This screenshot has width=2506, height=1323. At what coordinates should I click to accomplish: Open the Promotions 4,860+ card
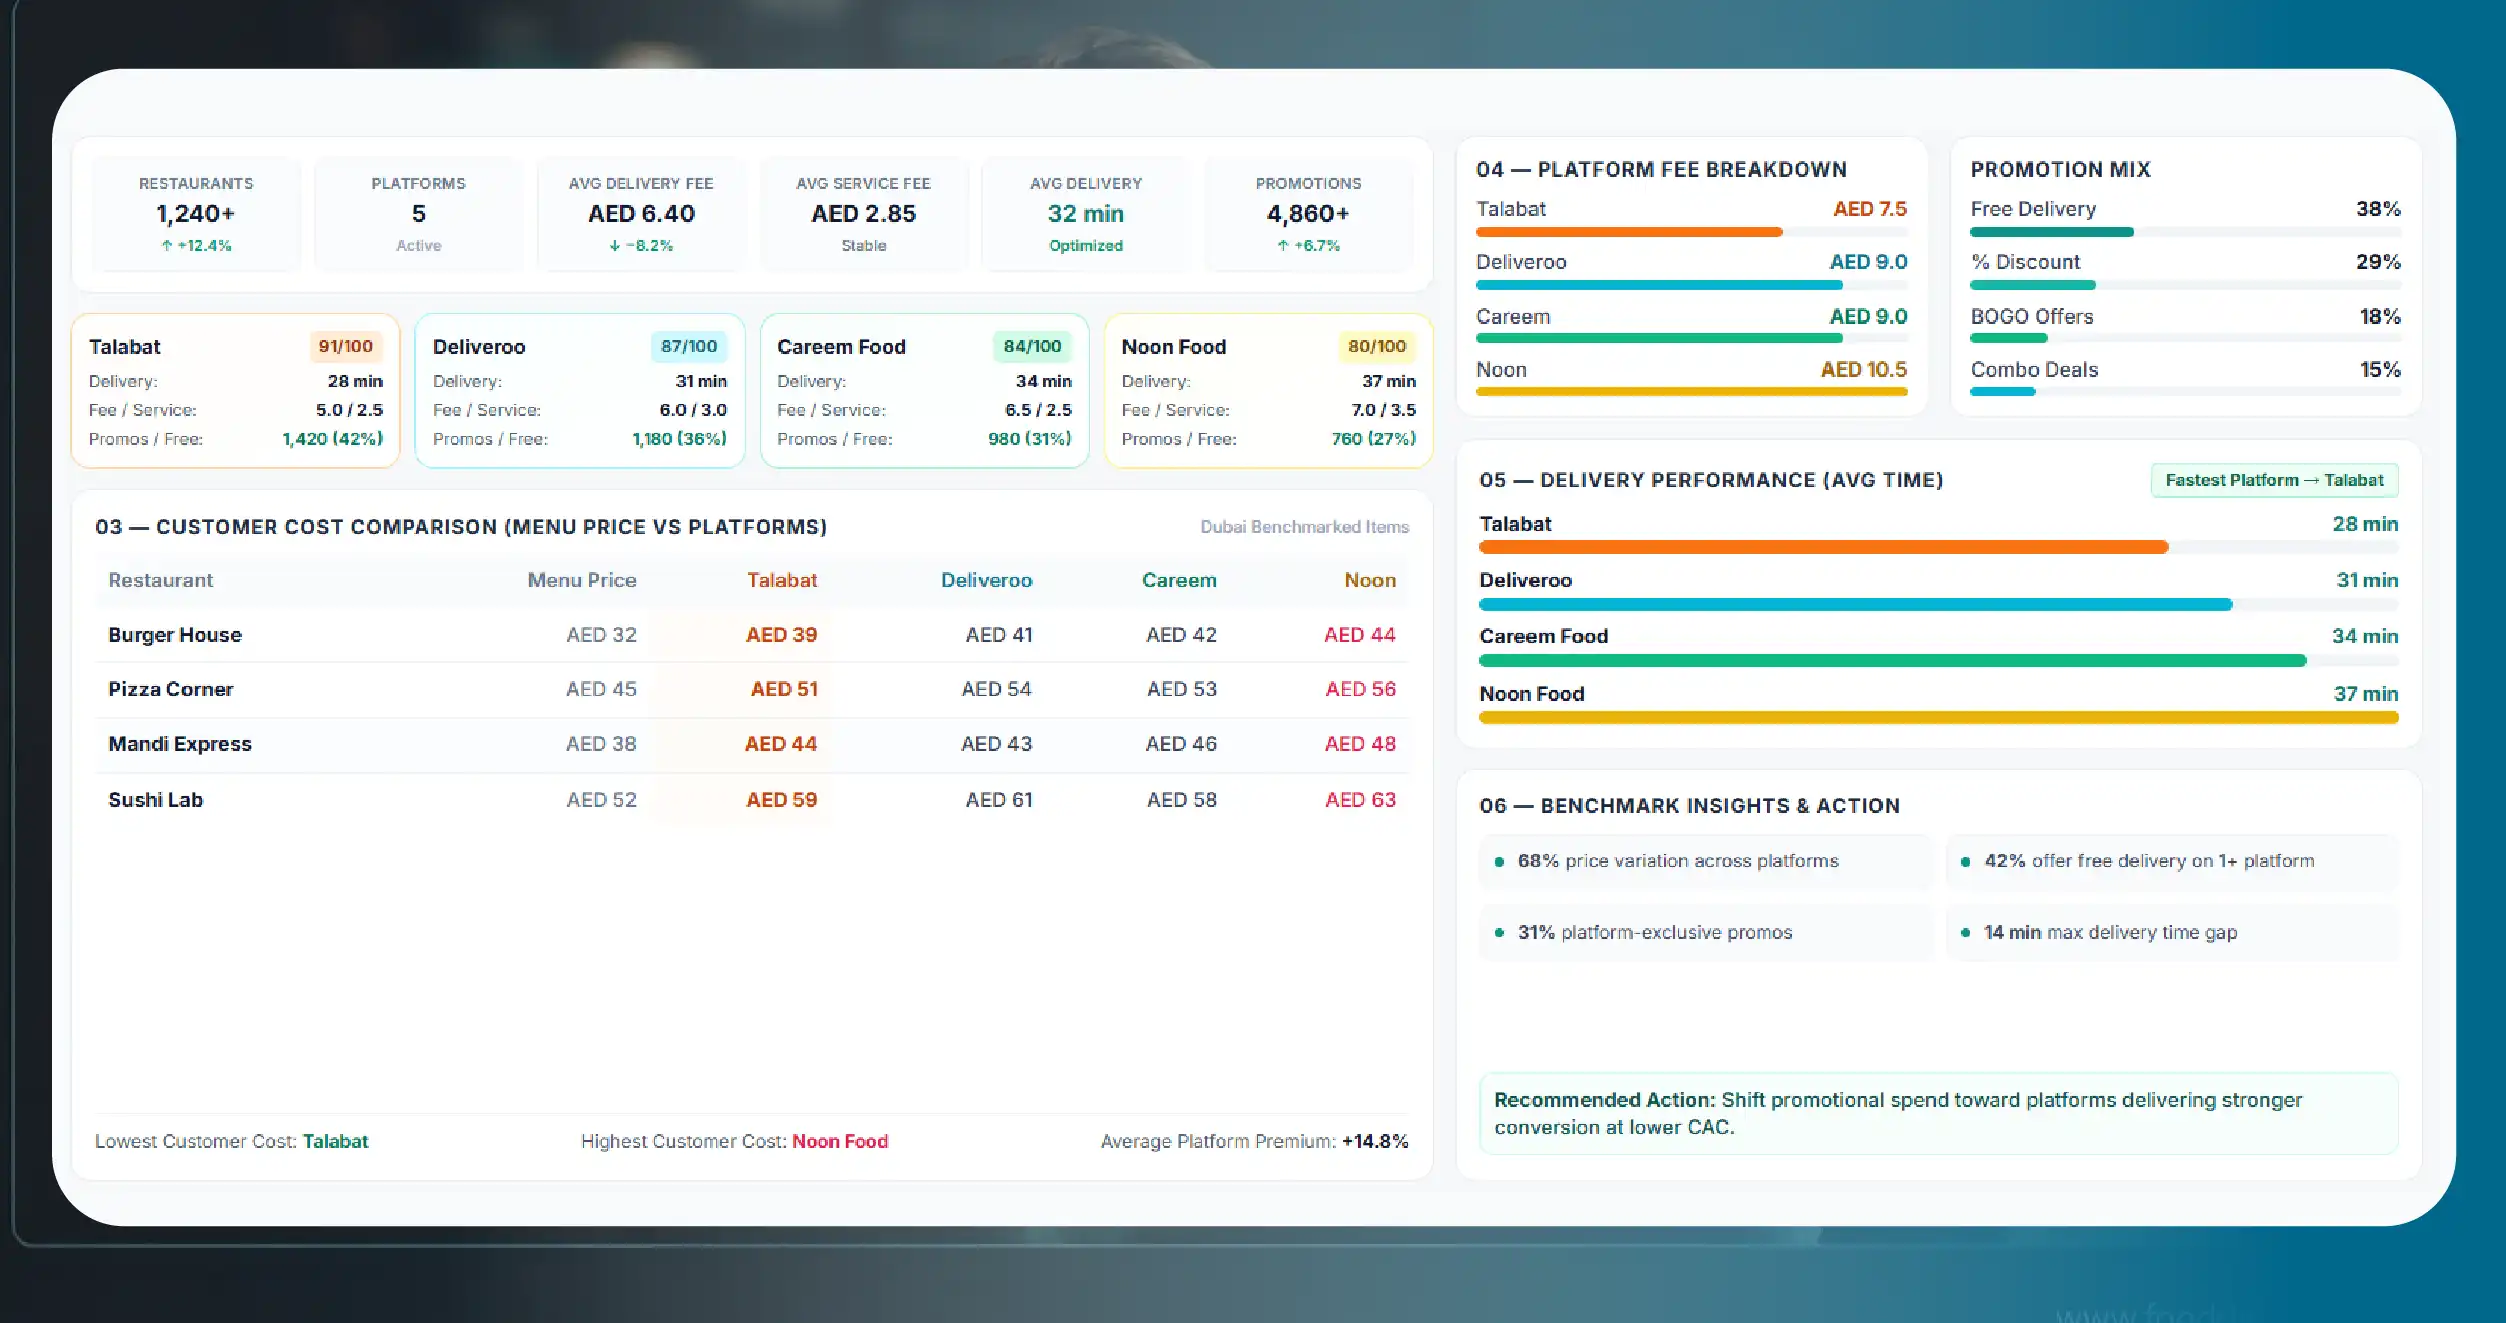pos(1308,214)
